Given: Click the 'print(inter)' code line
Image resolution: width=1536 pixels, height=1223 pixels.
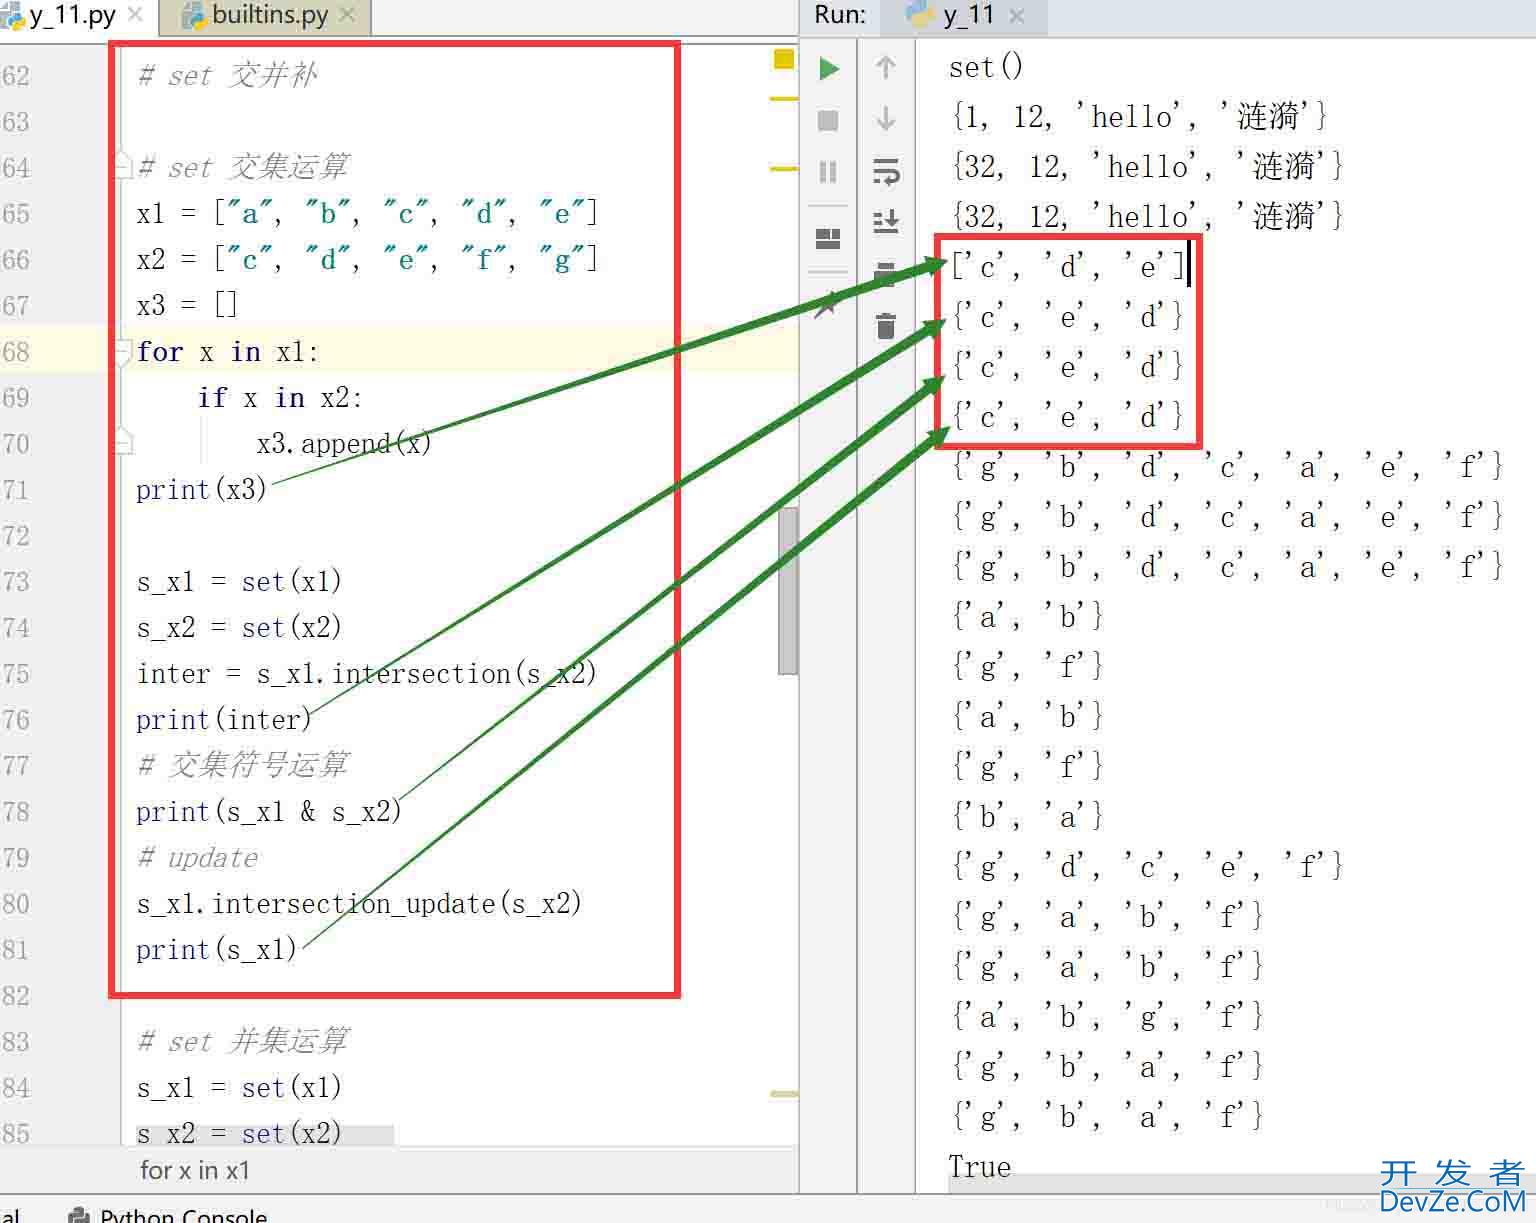Looking at the screenshot, I should pos(224,719).
